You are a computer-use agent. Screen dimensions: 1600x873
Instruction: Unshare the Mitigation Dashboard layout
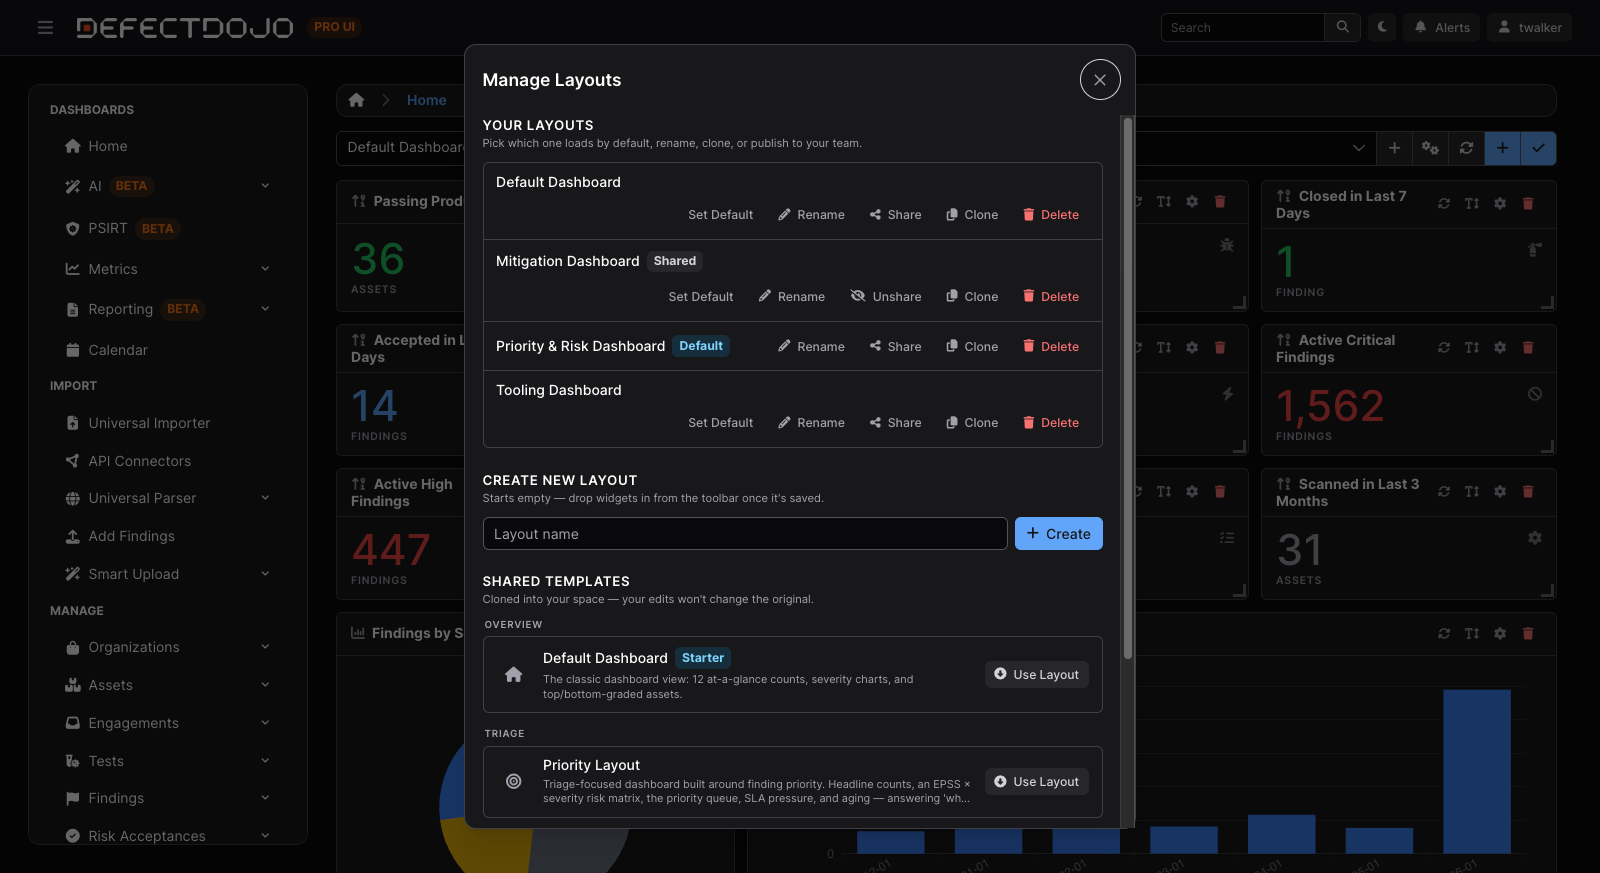[886, 297]
